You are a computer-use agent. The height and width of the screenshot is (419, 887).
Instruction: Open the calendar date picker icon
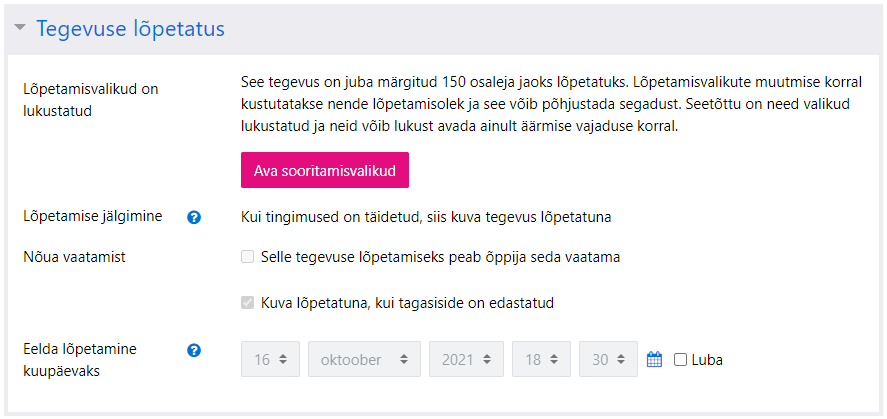click(654, 359)
